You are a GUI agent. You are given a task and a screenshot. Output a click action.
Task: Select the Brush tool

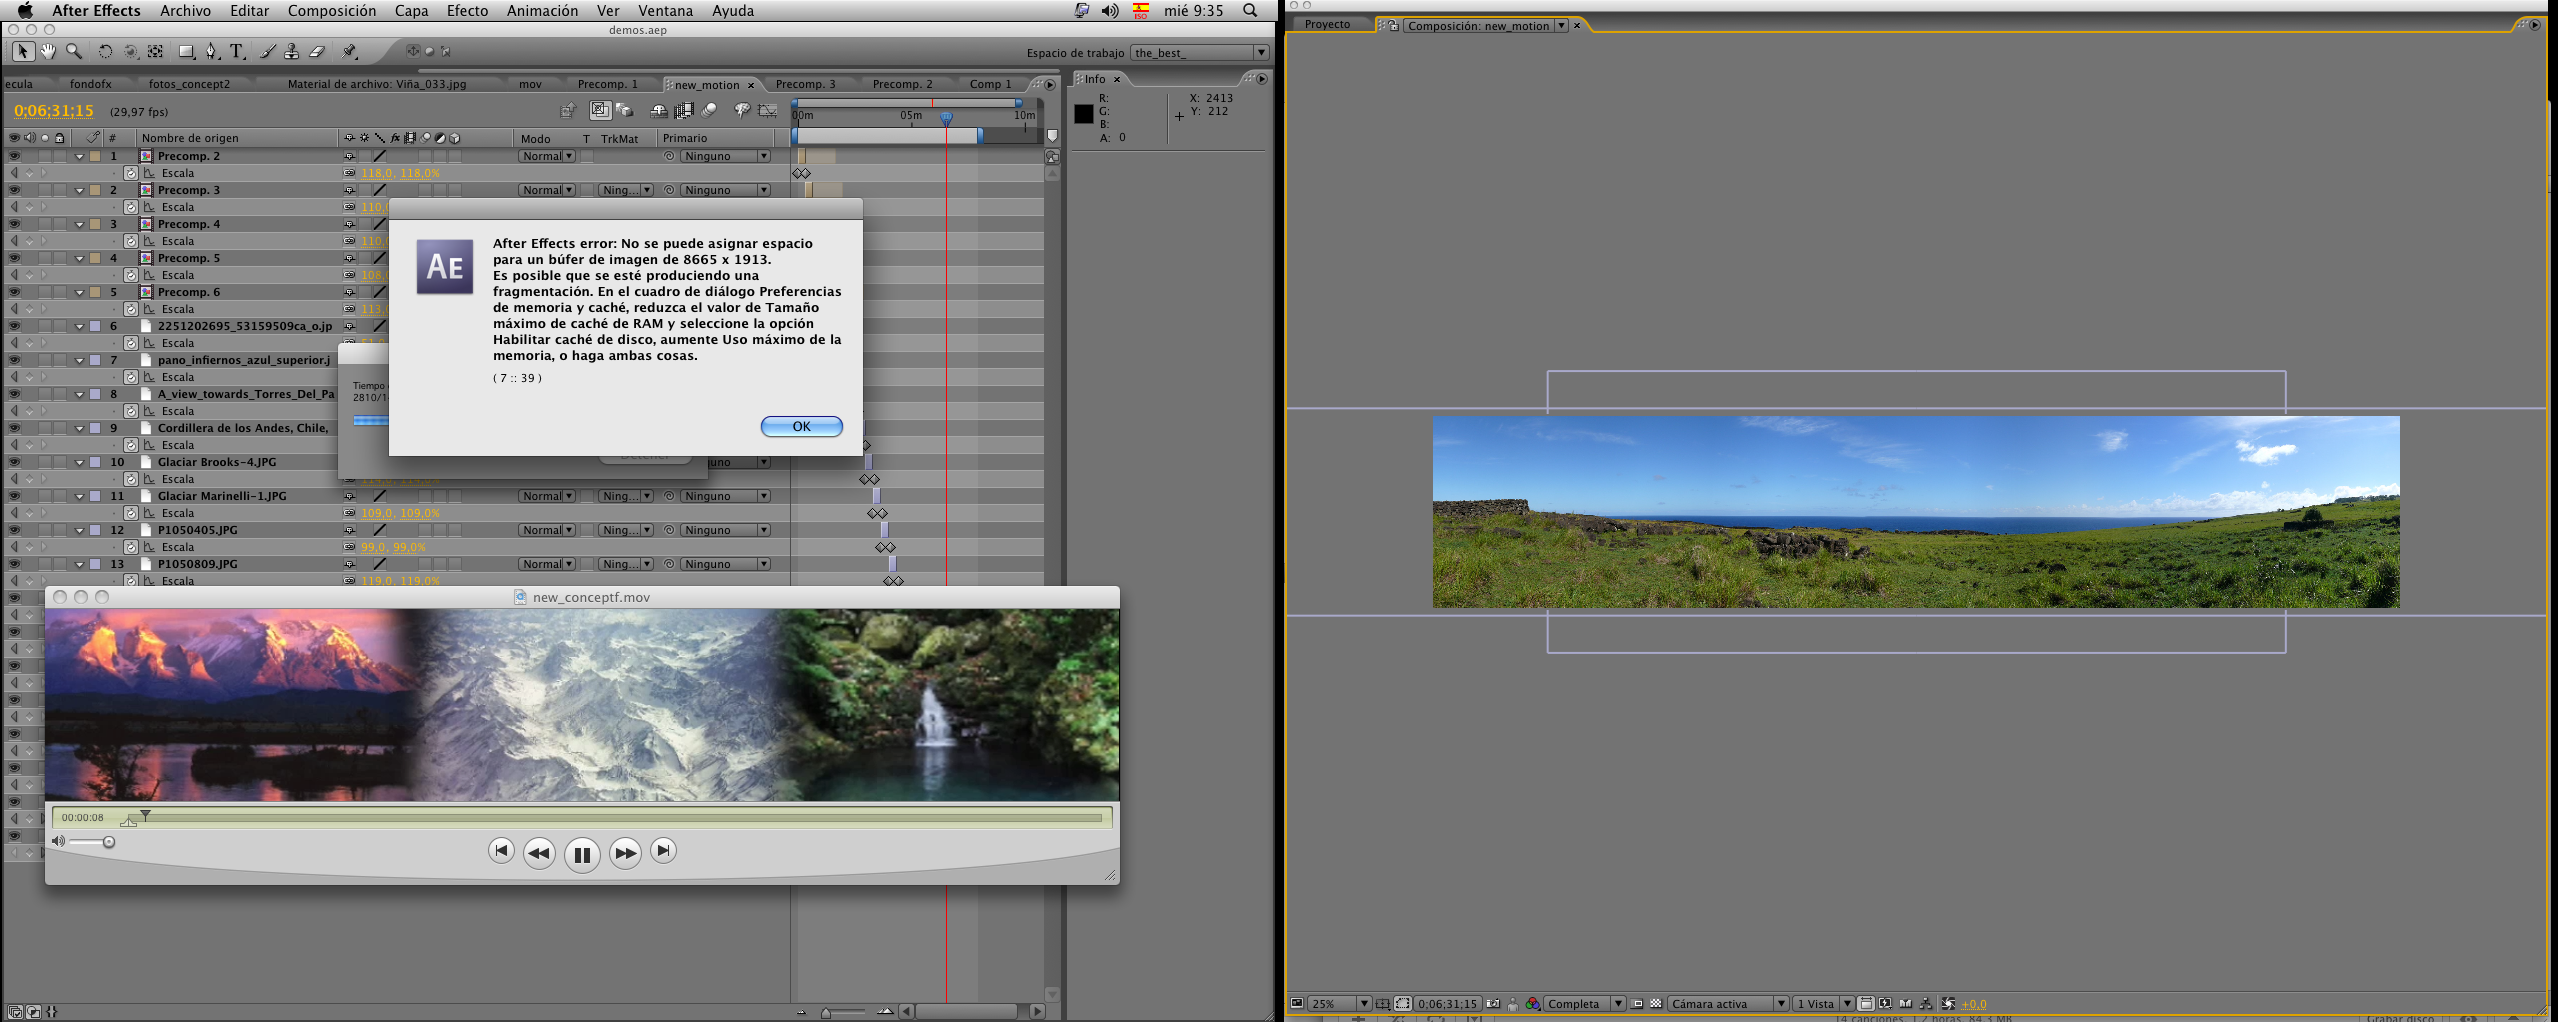(267, 52)
